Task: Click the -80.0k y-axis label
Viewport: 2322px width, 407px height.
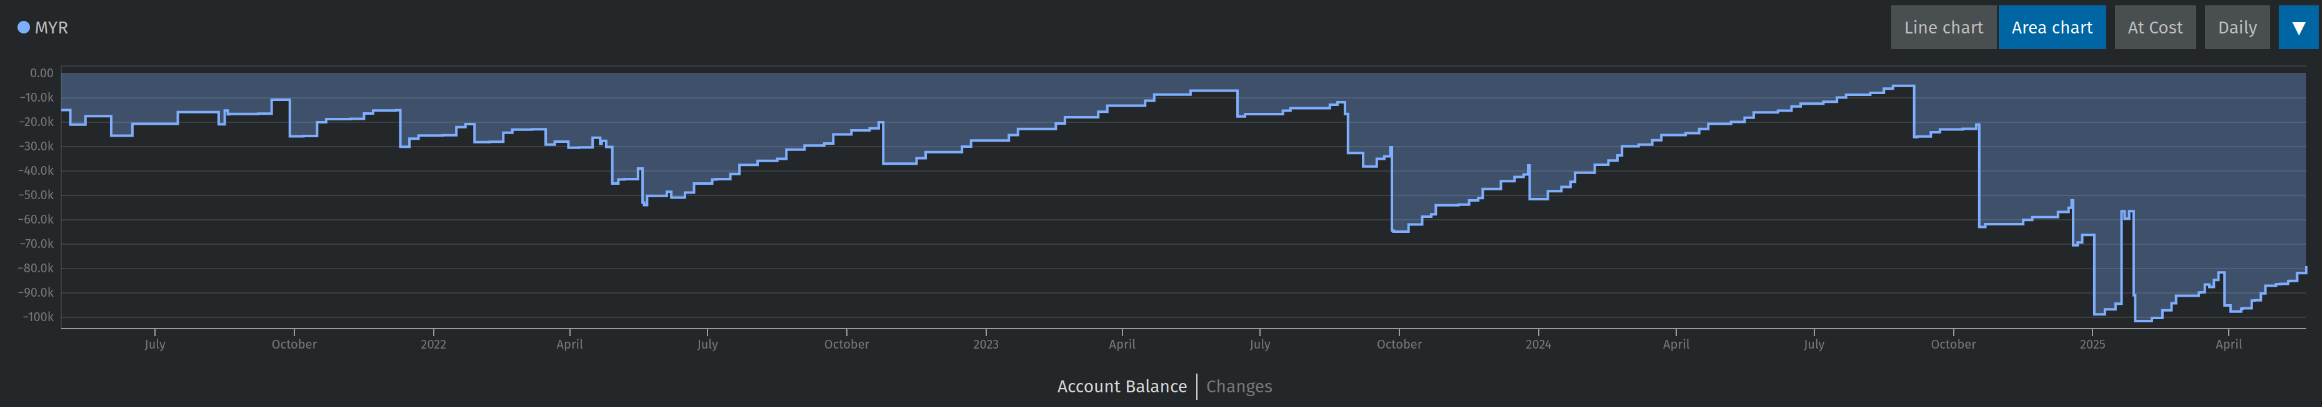Action: click(37, 268)
